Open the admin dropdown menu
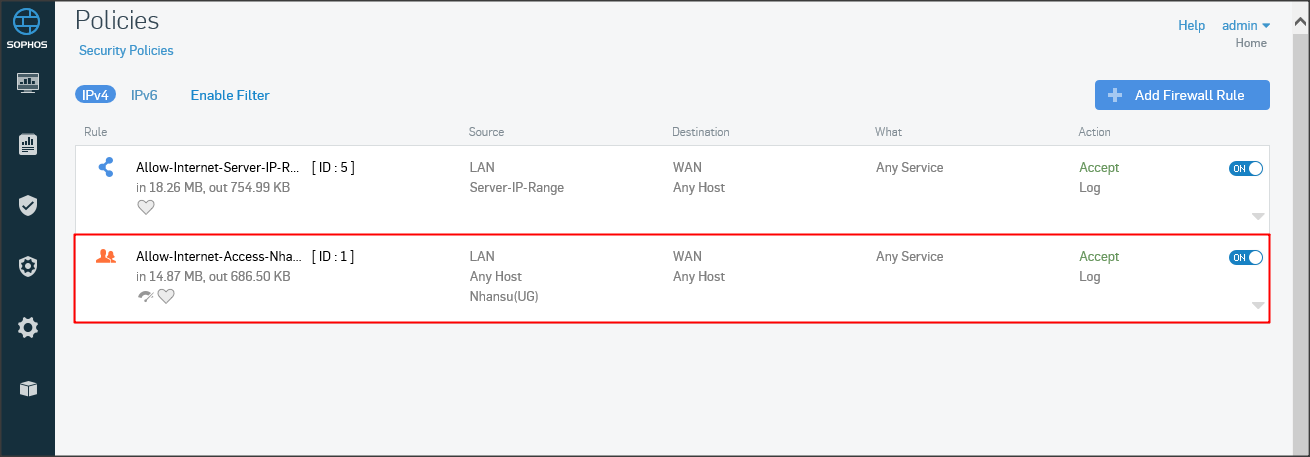The width and height of the screenshot is (1310, 457). click(1244, 25)
